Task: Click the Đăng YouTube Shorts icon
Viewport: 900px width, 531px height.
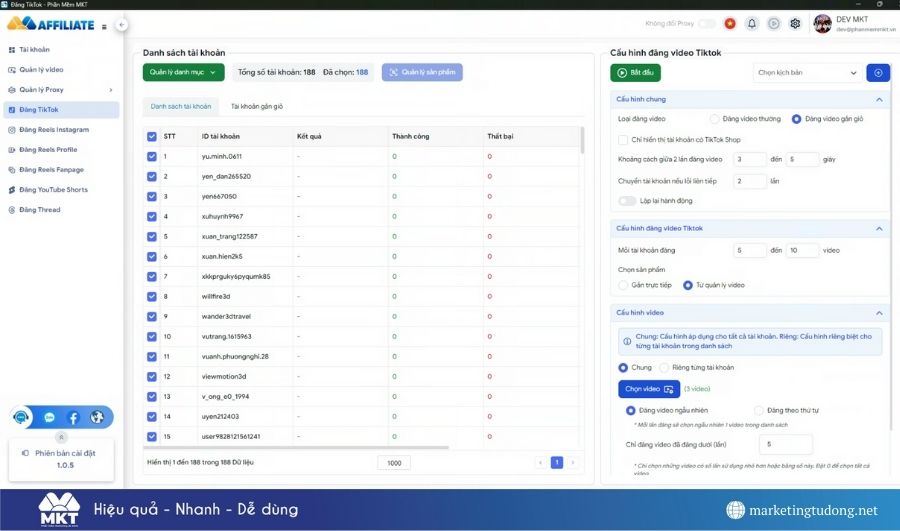Action: coord(11,190)
